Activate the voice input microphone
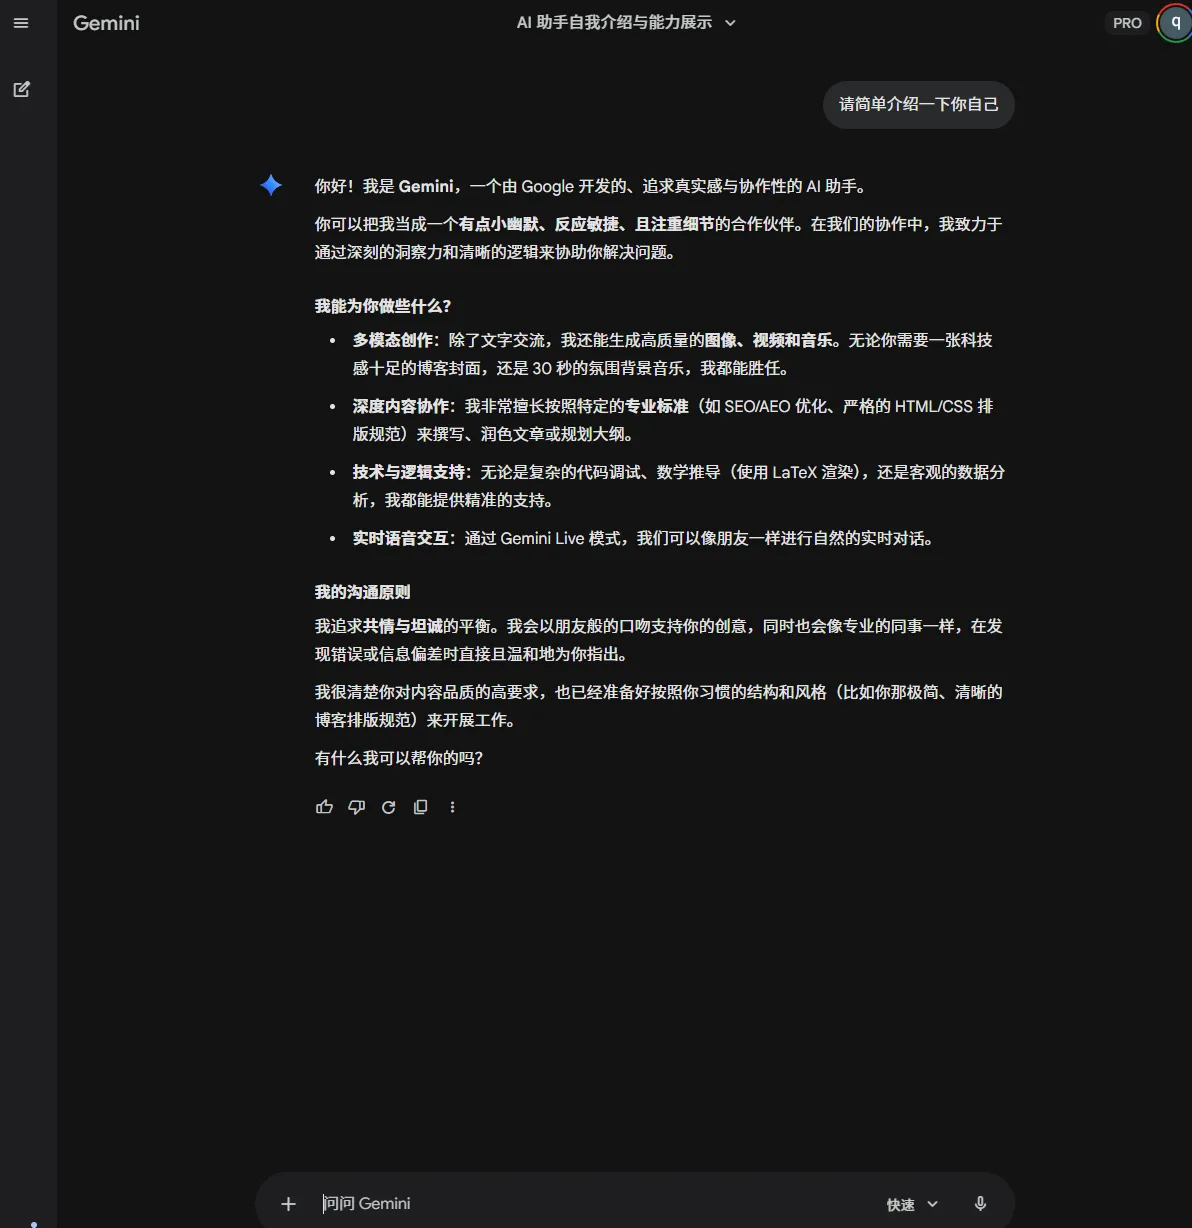Image resolution: width=1192 pixels, height=1228 pixels. [980, 1203]
